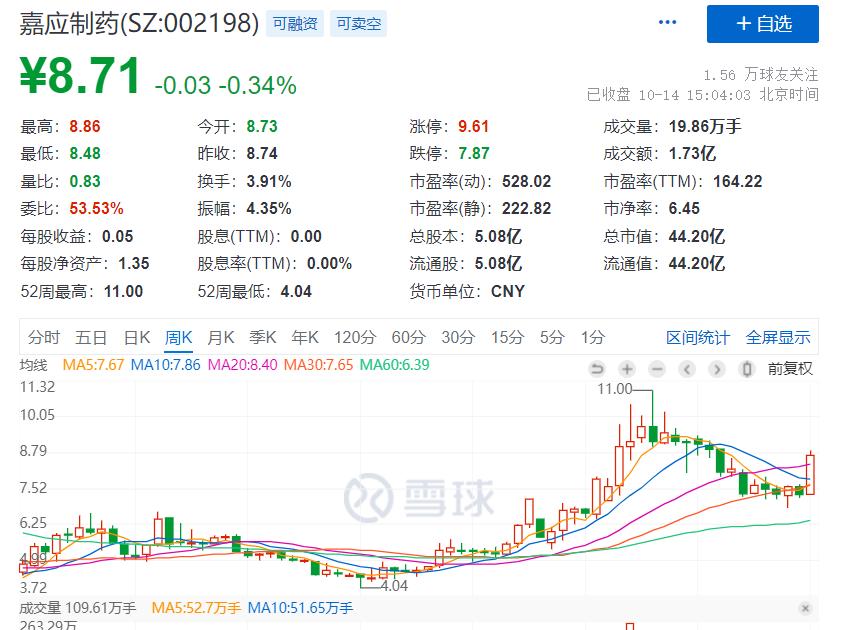Image resolution: width=842 pixels, height=630 pixels.
Task: Click the 涨停 value 9.61
Action: tap(474, 127)
